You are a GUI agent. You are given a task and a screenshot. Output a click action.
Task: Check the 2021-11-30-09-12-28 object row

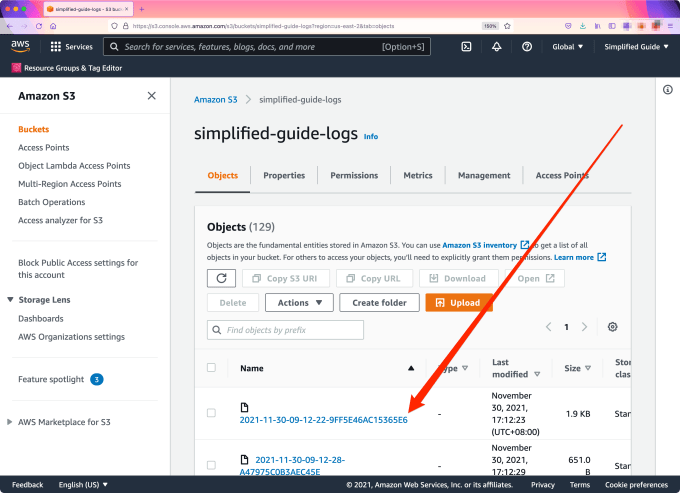(211, 465)
